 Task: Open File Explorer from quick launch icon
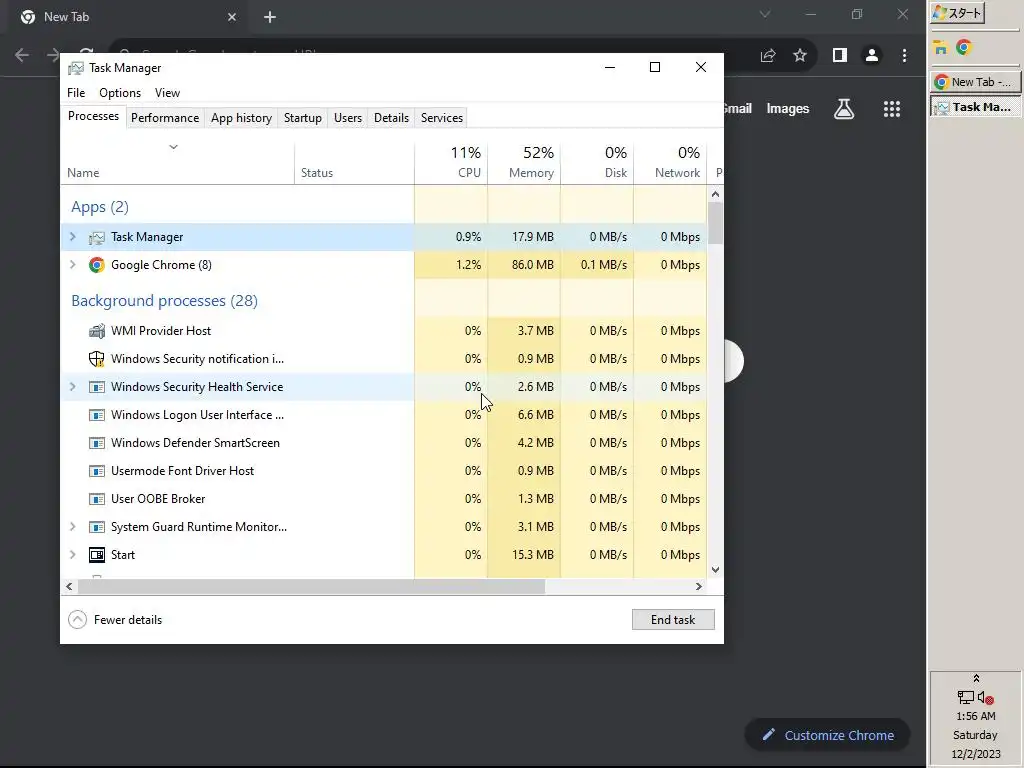point(940,48)
